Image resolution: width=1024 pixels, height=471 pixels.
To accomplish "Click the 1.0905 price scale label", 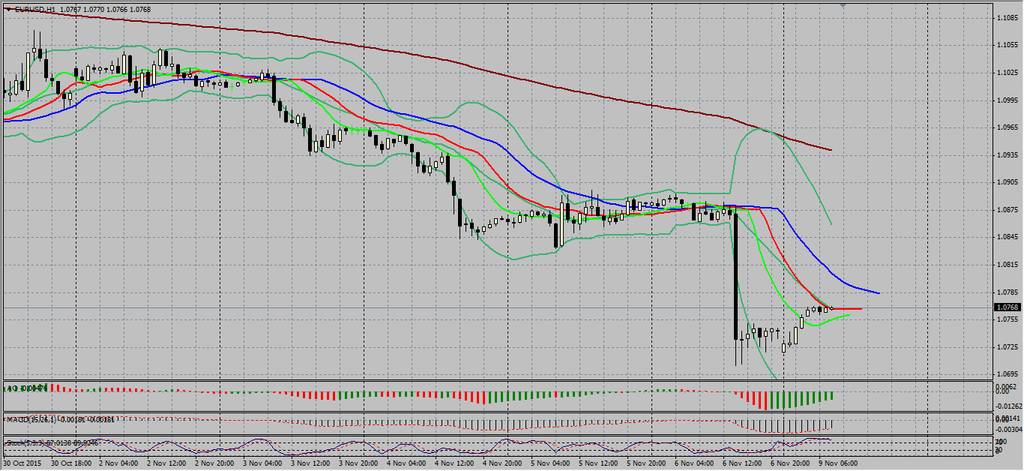I will coord(1006,182).
